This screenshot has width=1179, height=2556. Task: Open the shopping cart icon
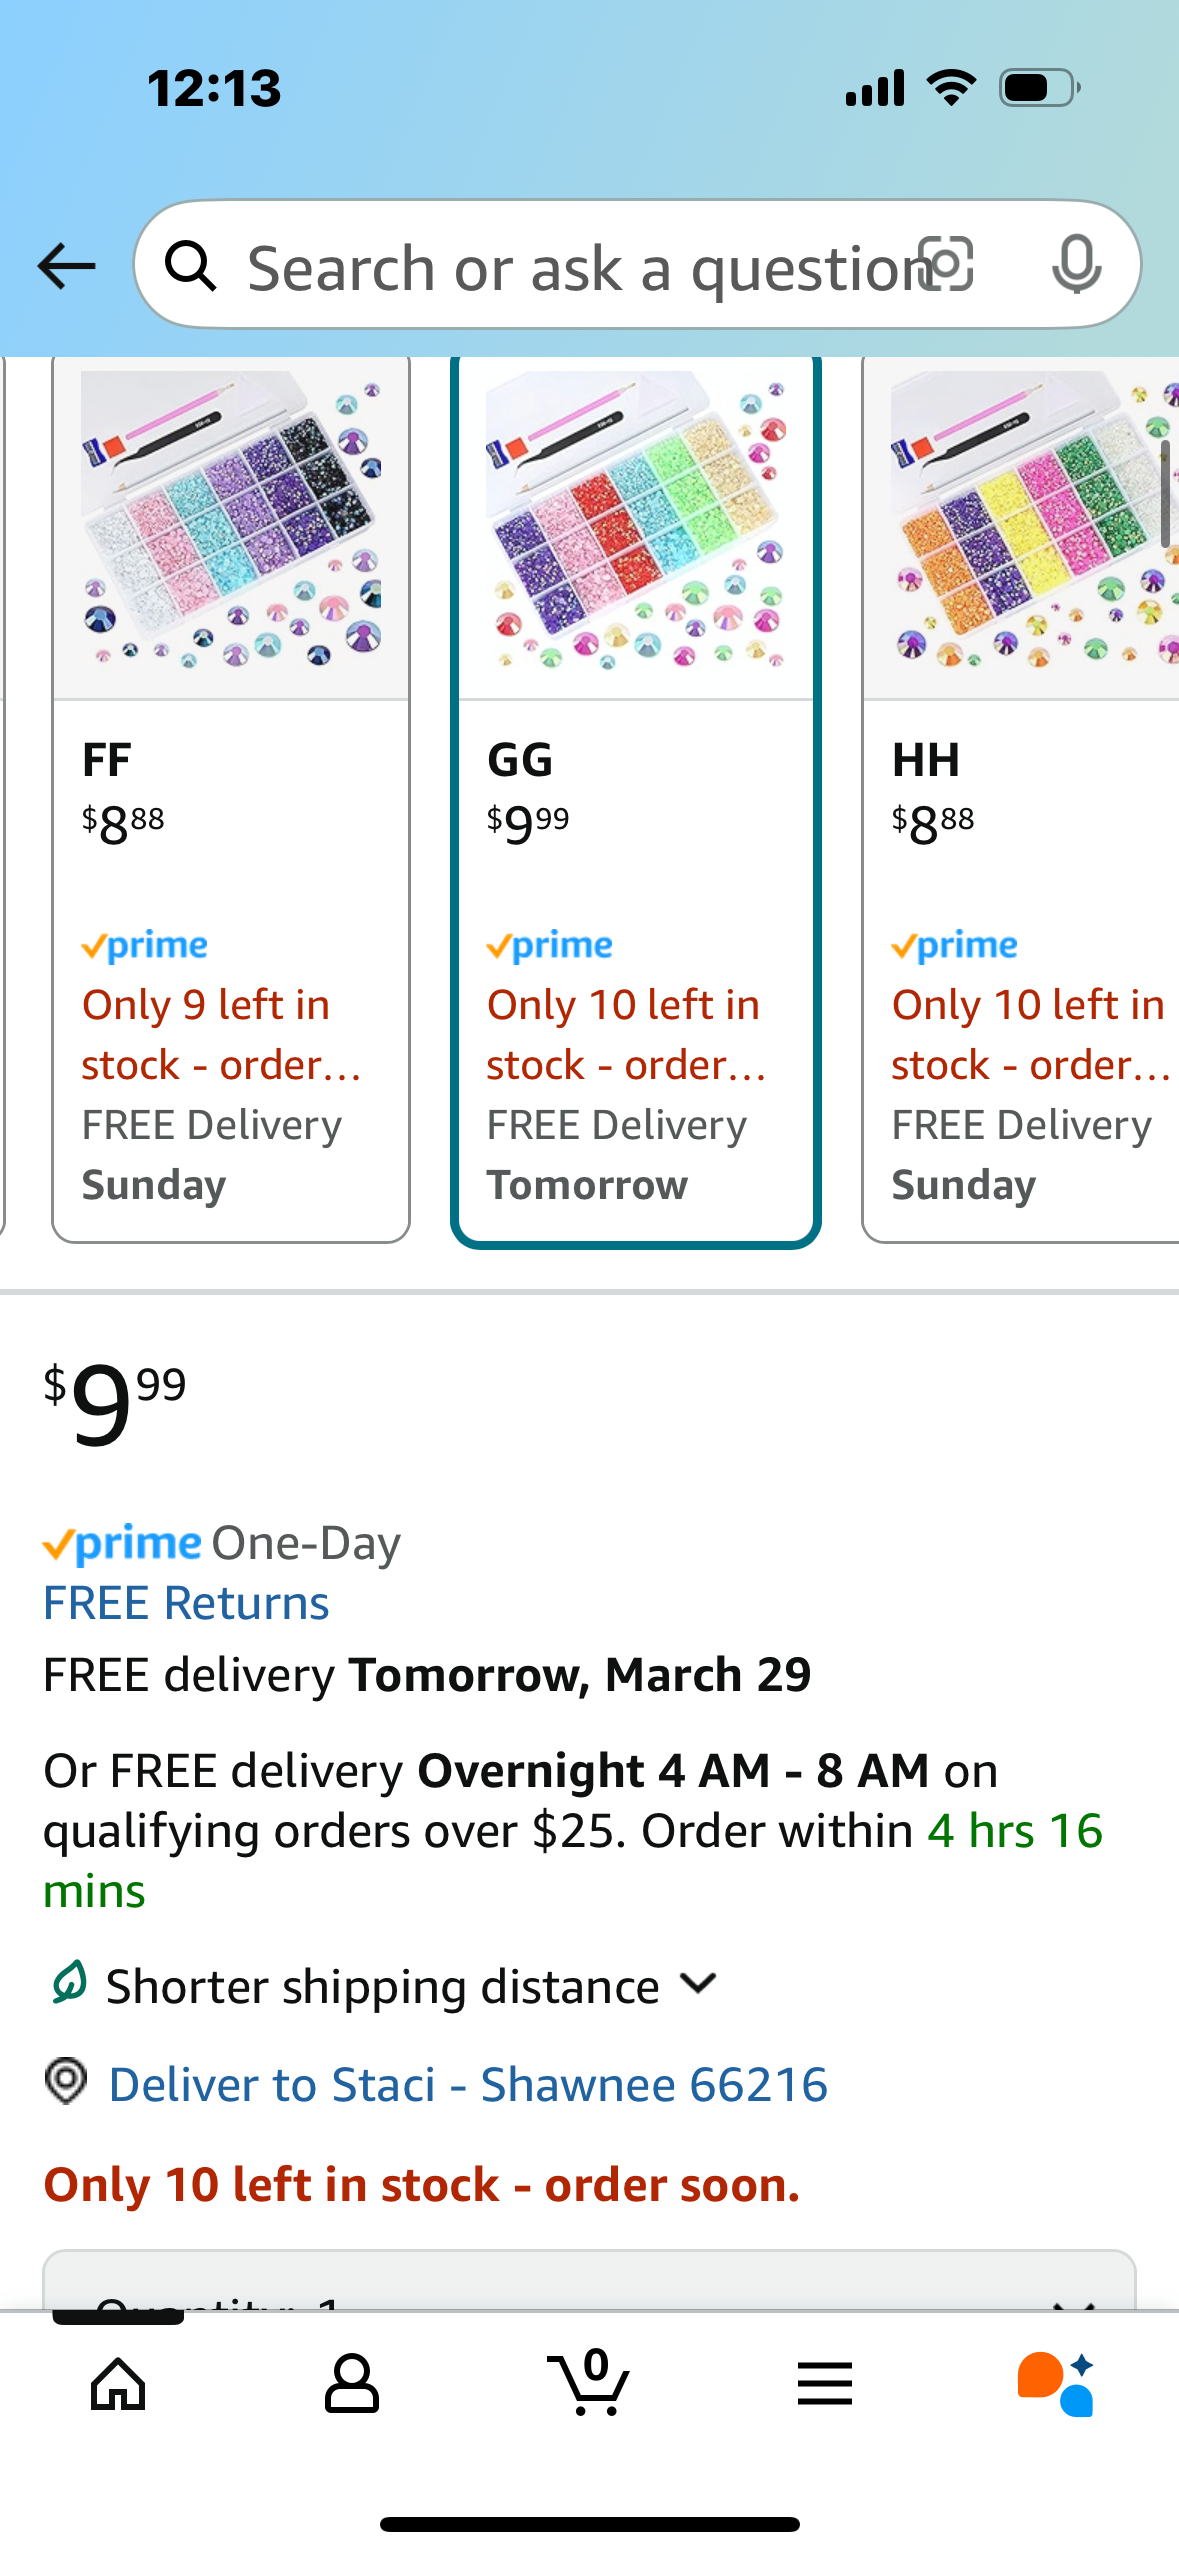589,2382
